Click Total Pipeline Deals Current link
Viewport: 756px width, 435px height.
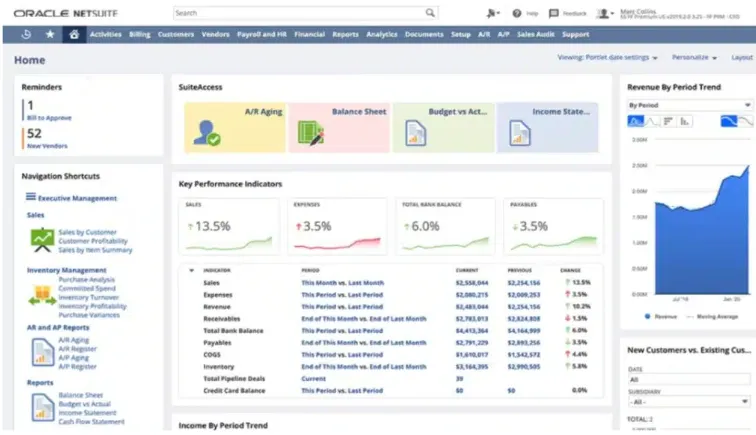coord(313,379)
